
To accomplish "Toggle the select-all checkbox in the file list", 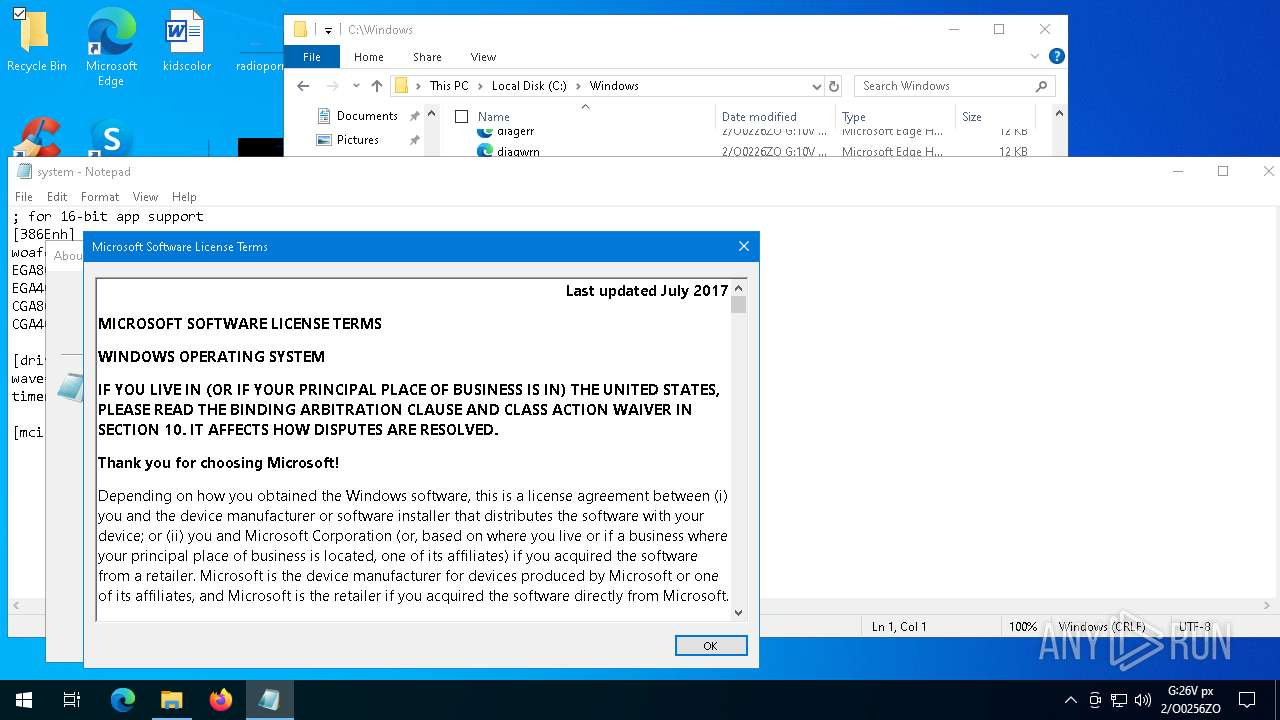I will (x=461, y=117).
